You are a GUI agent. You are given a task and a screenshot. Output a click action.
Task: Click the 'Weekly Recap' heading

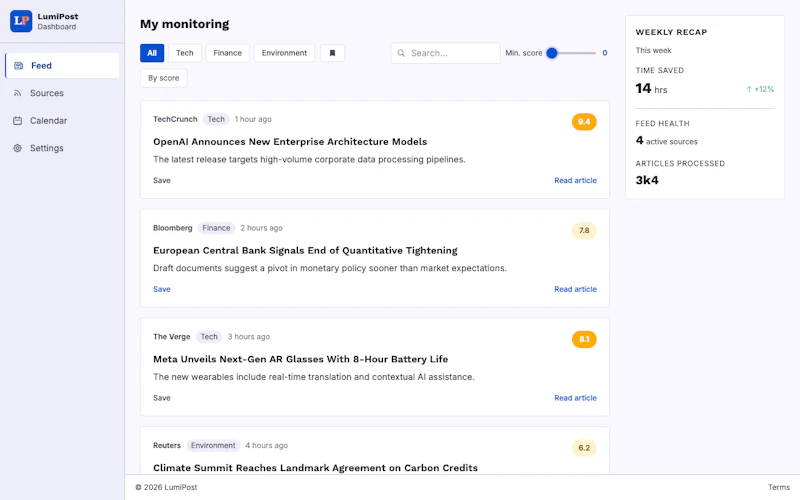671,32
